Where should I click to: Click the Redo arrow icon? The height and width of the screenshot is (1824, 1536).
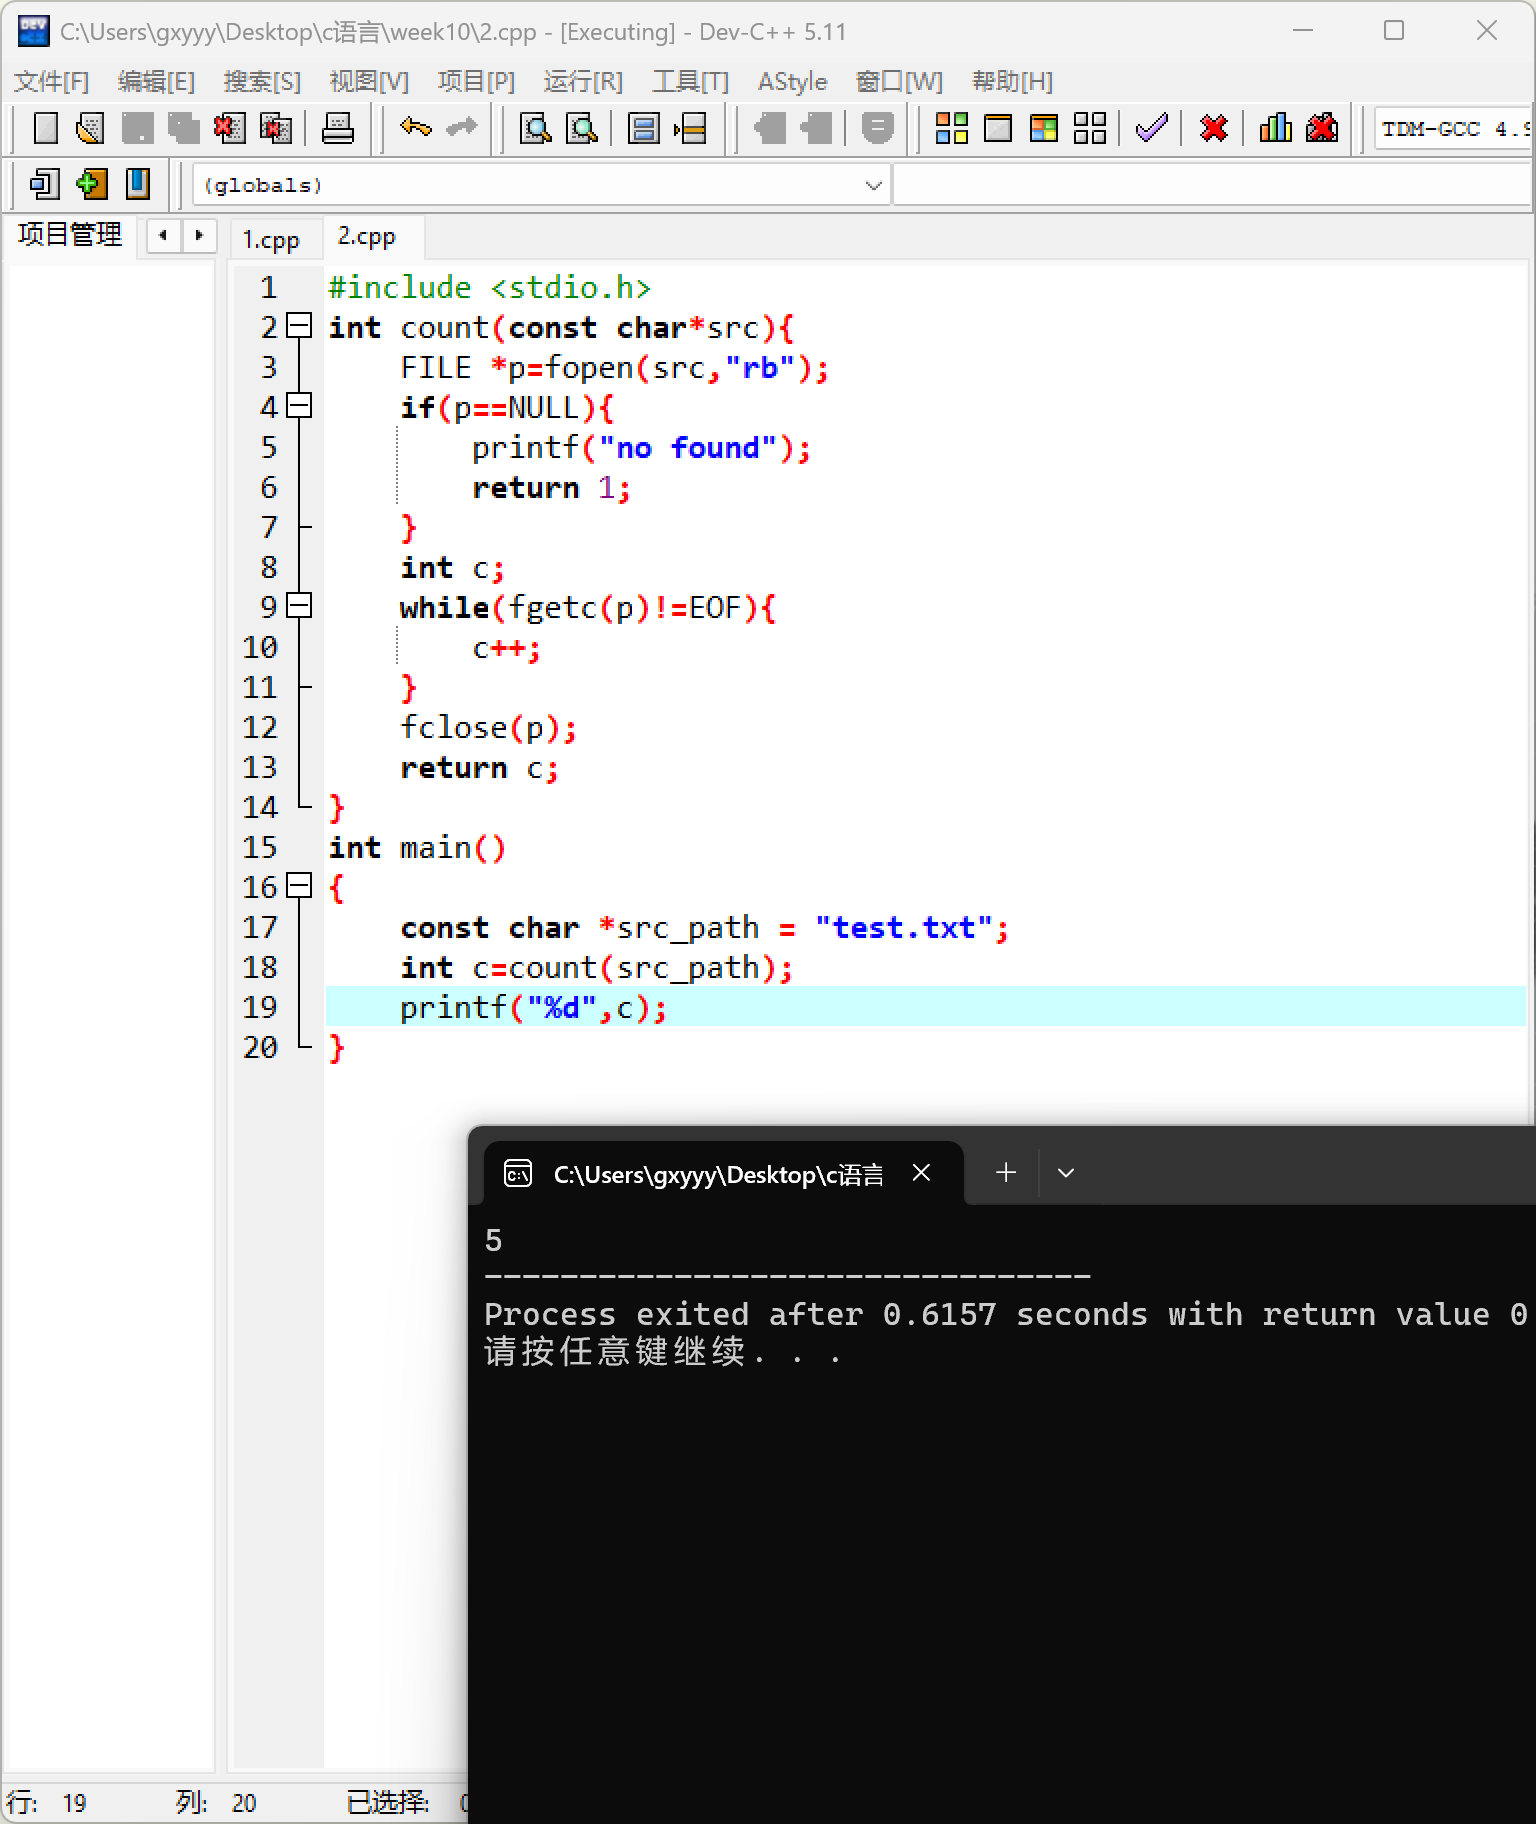pyautogui.click(x=461, y=128)
